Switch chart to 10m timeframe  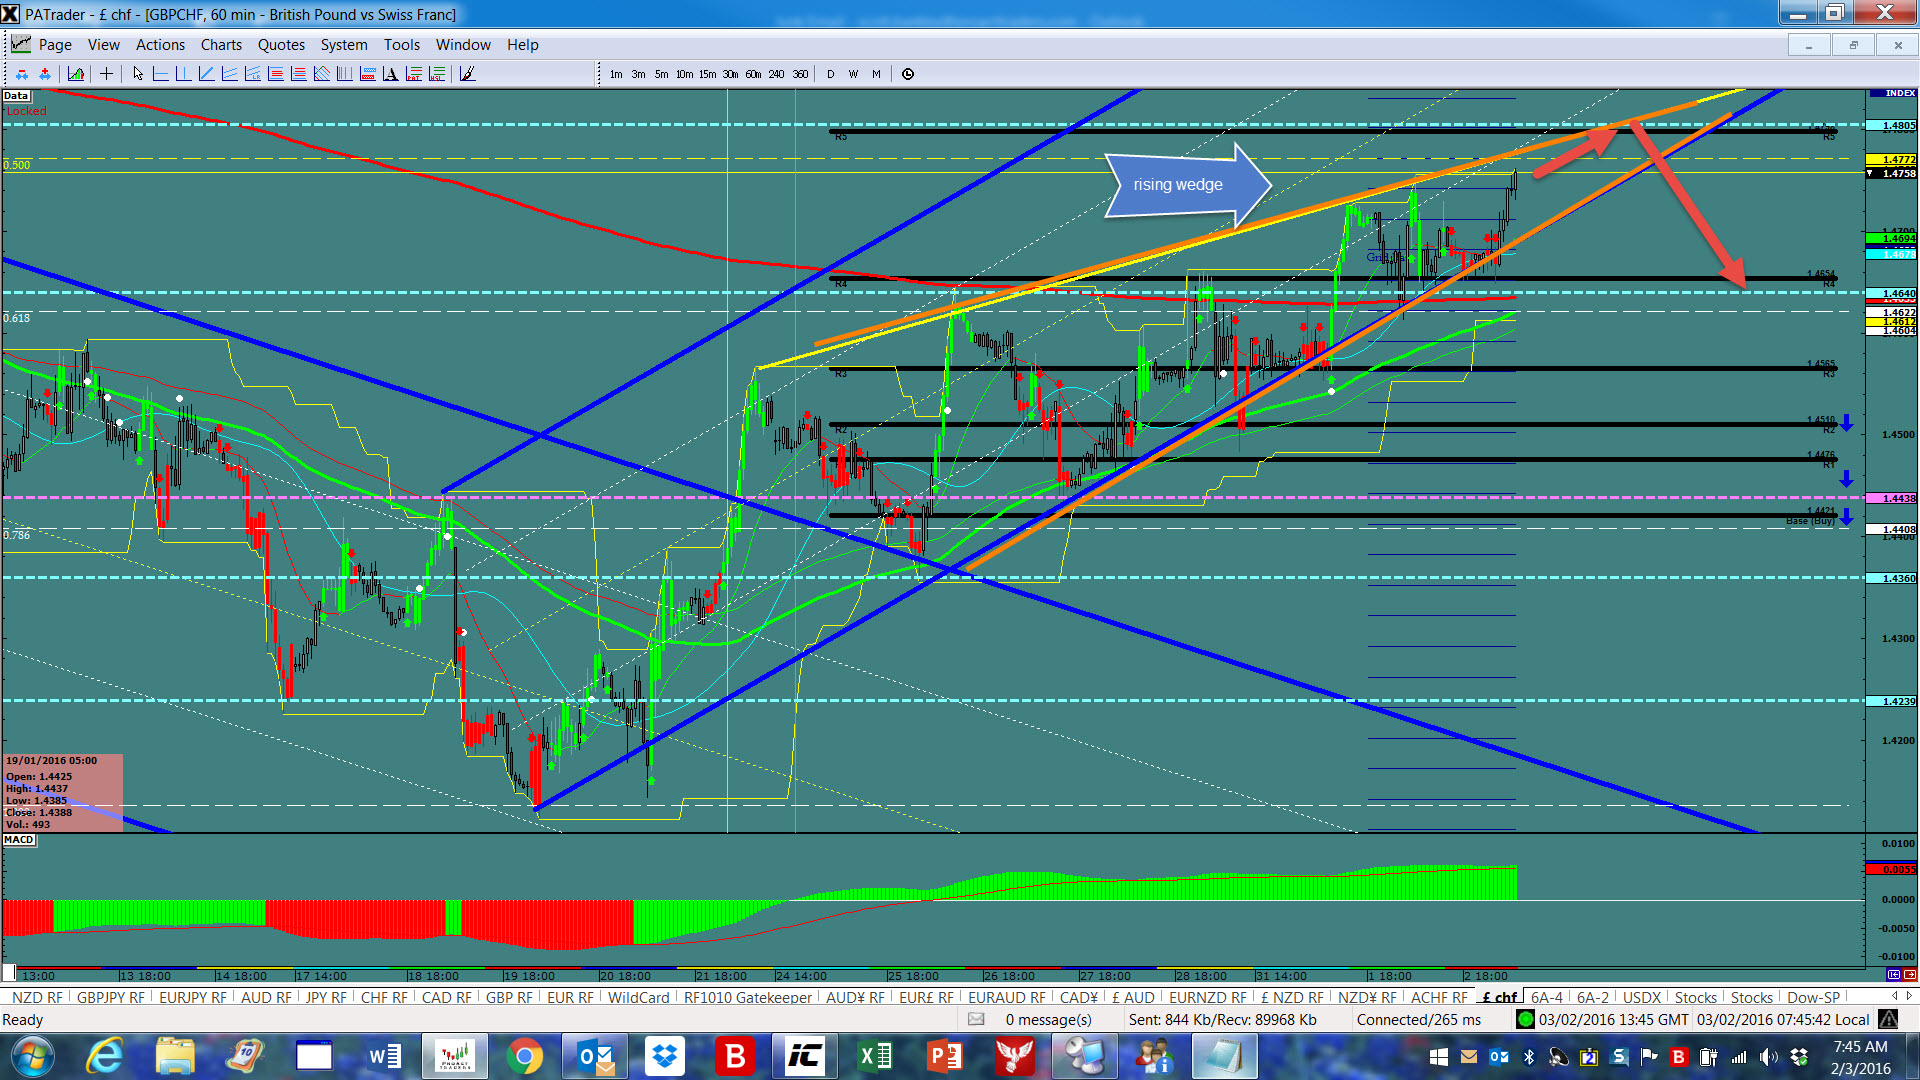(x=684, y=74)
